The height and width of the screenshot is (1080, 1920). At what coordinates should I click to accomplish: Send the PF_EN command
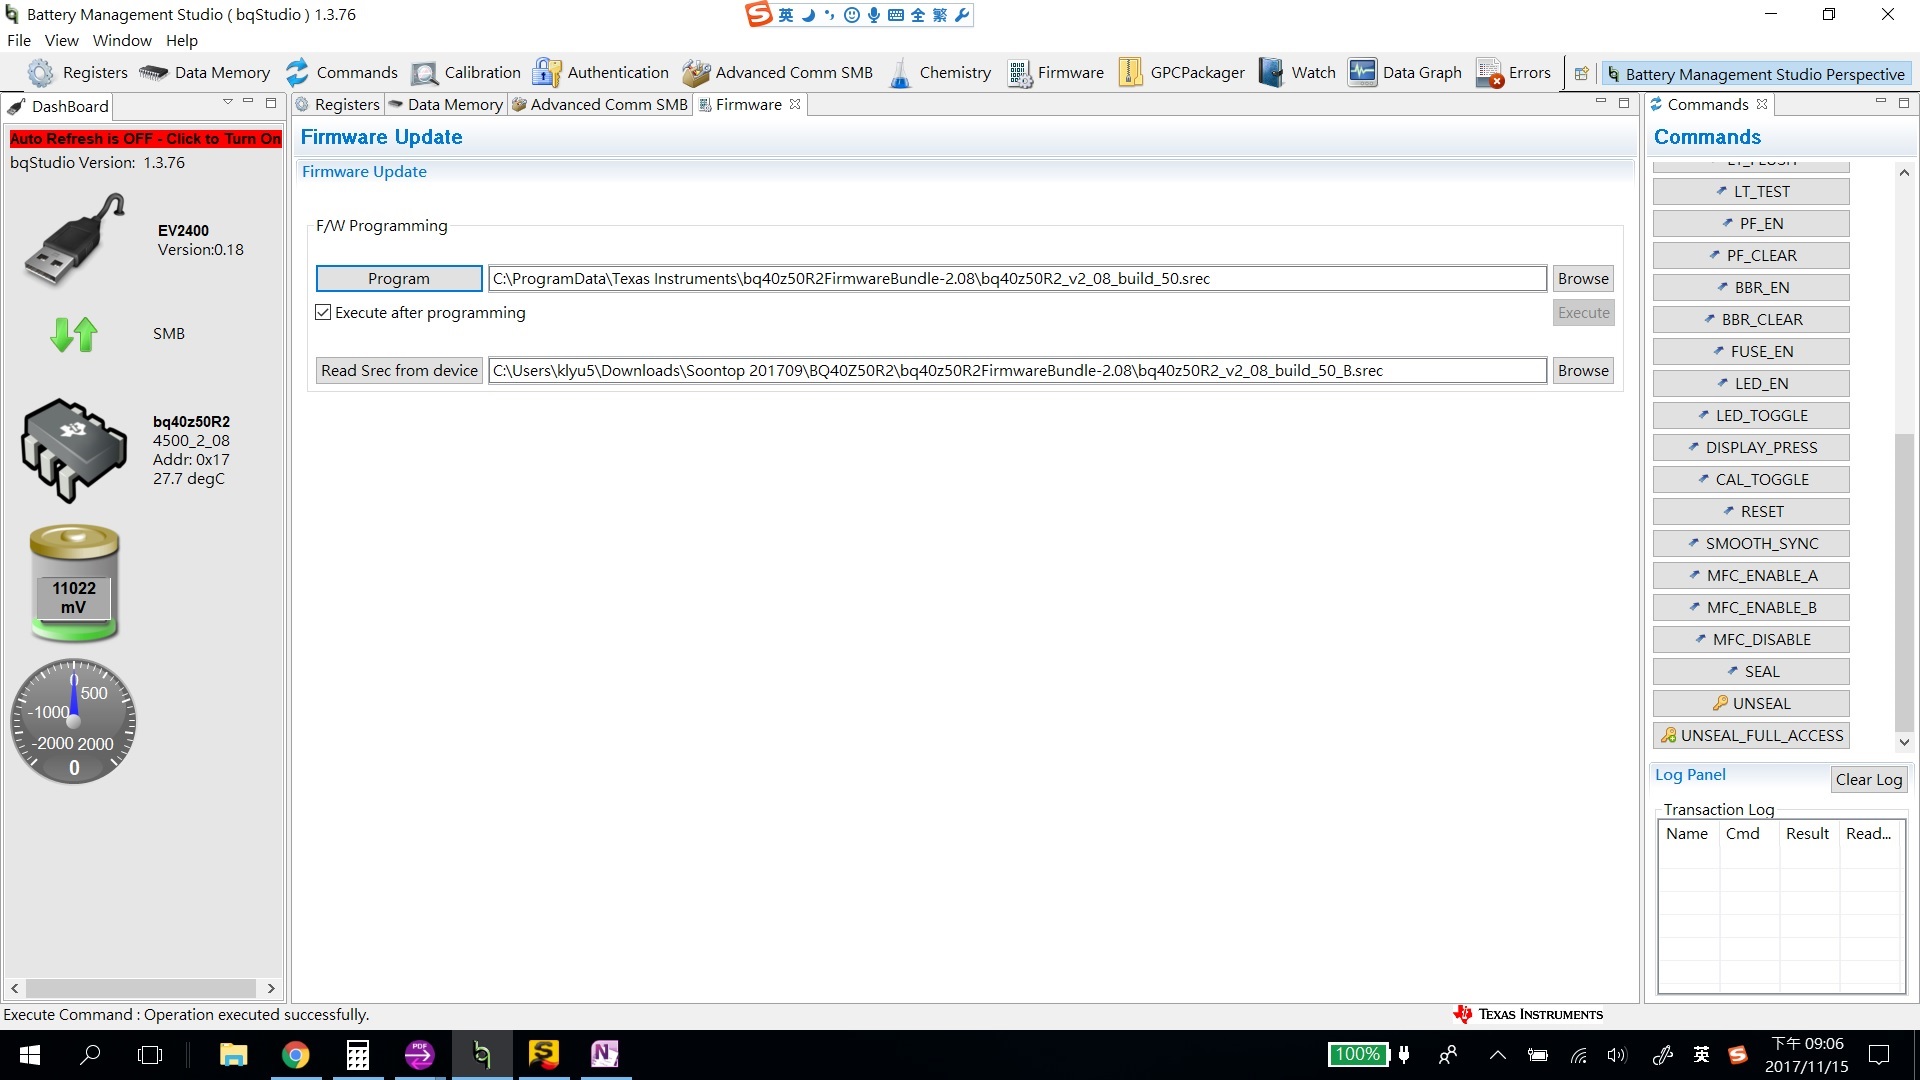[1751, 224]
